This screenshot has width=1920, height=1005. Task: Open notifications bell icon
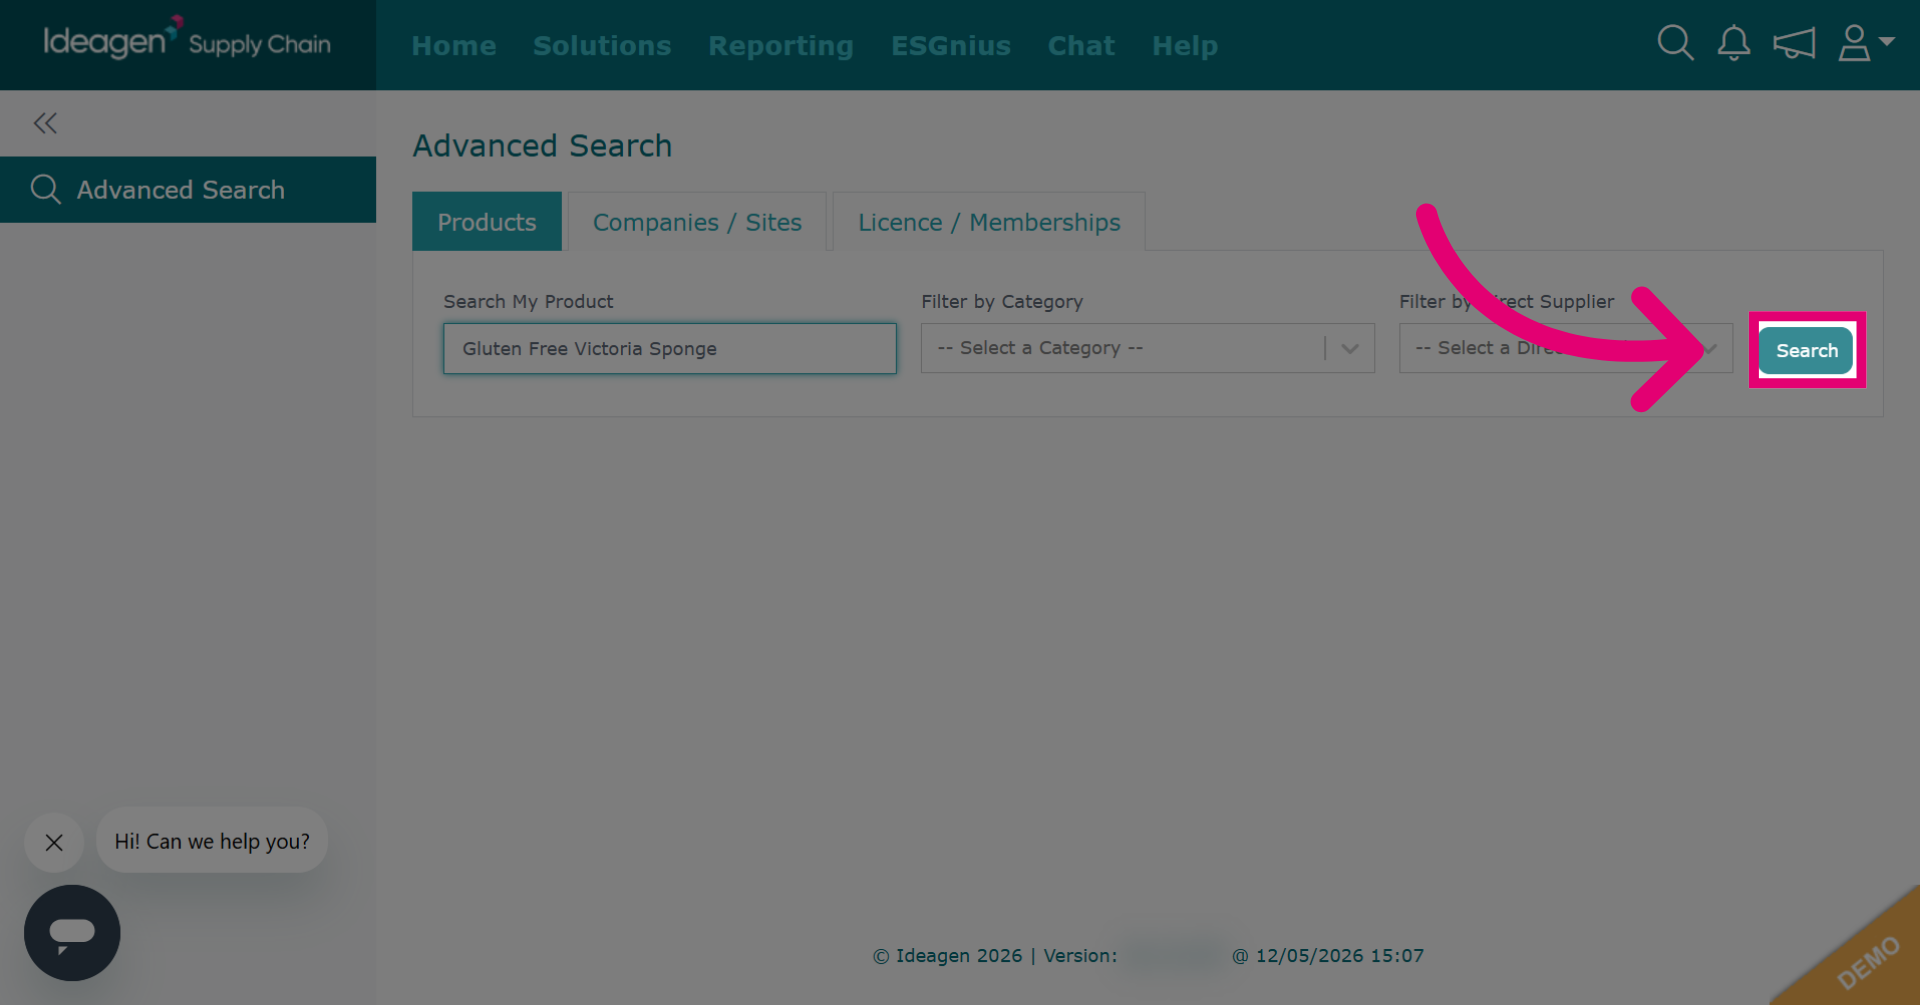coord(1734,43)
